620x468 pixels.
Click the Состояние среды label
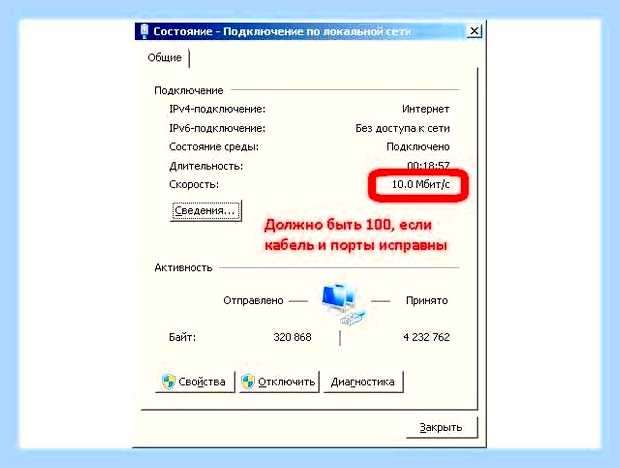pos(214,147)
